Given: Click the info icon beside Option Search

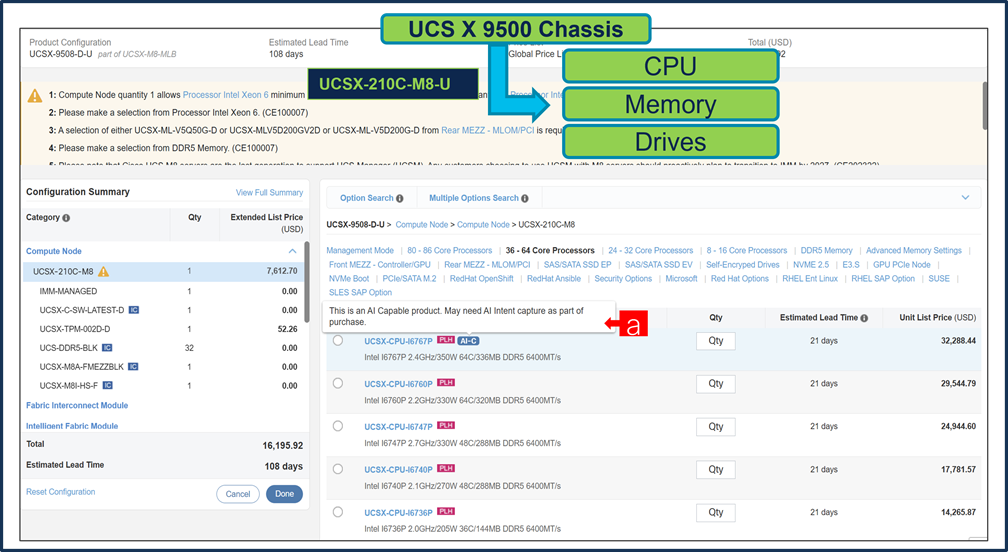Looking at the screenshot, I should coord(400,199).
